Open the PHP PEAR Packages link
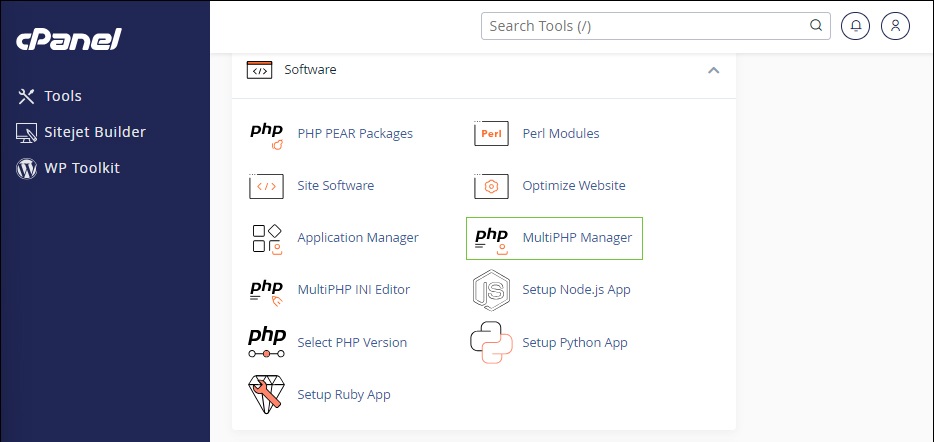 click(x=355, y=133)
